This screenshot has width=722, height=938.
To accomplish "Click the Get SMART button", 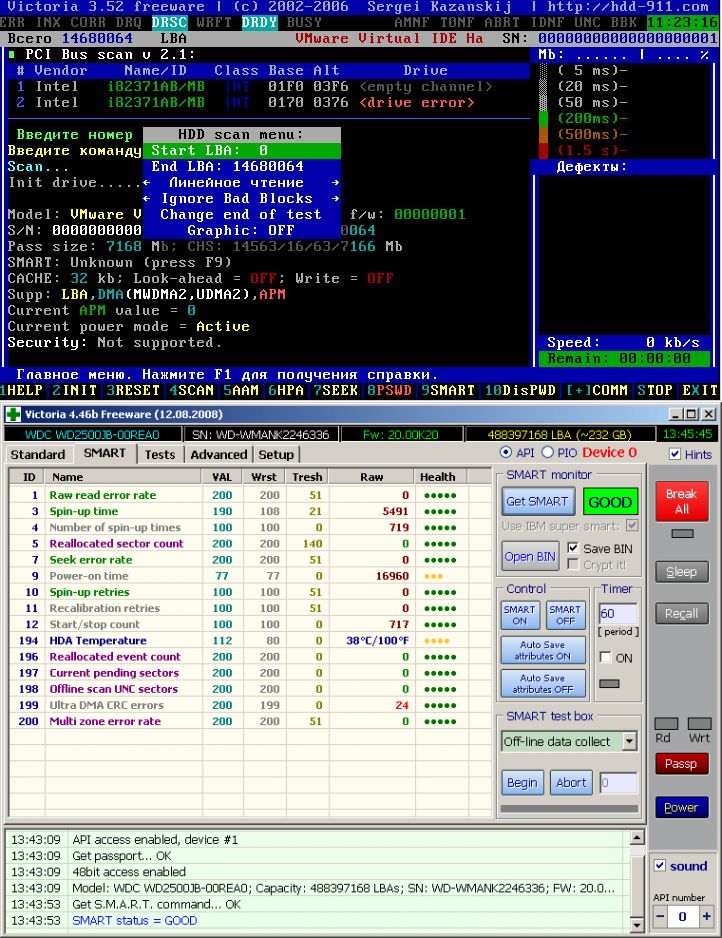I will [538, 501].
